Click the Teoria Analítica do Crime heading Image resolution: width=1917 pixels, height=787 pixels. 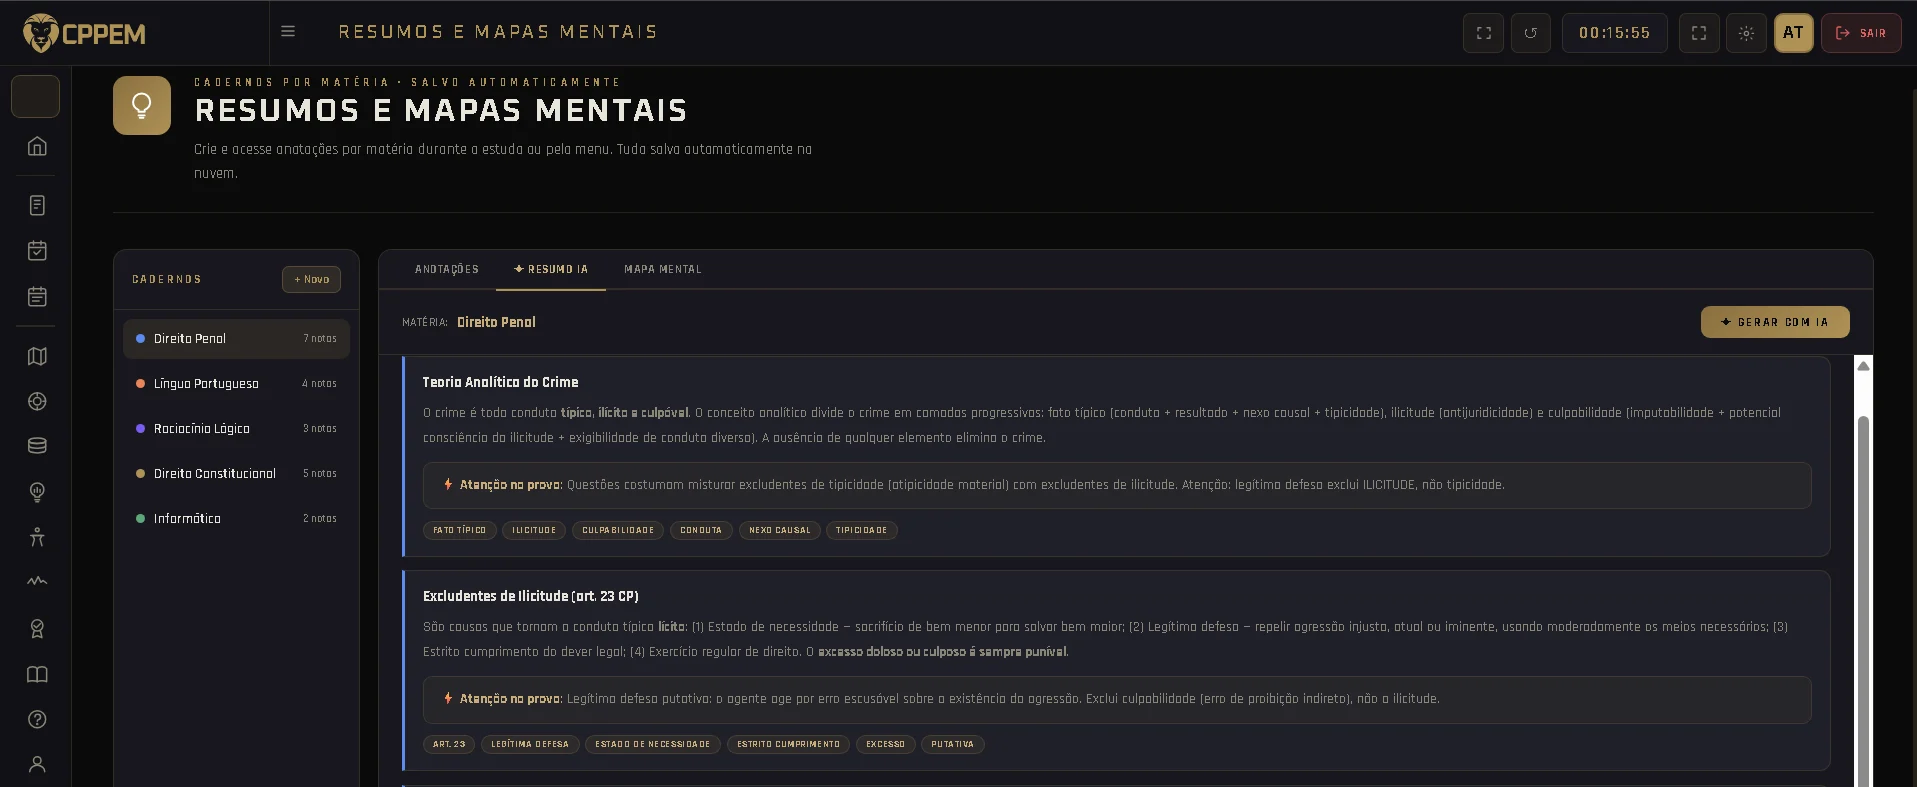point(500,382)
